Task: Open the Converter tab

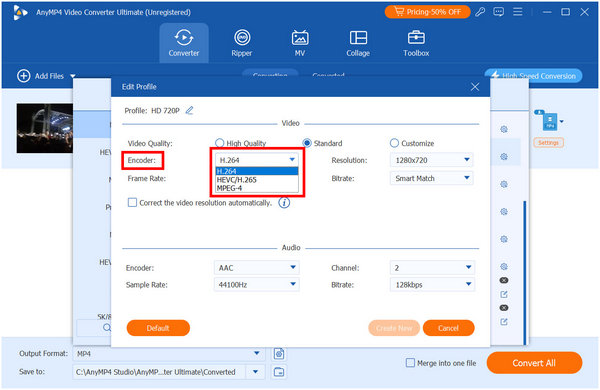Action: click(184, 43)
